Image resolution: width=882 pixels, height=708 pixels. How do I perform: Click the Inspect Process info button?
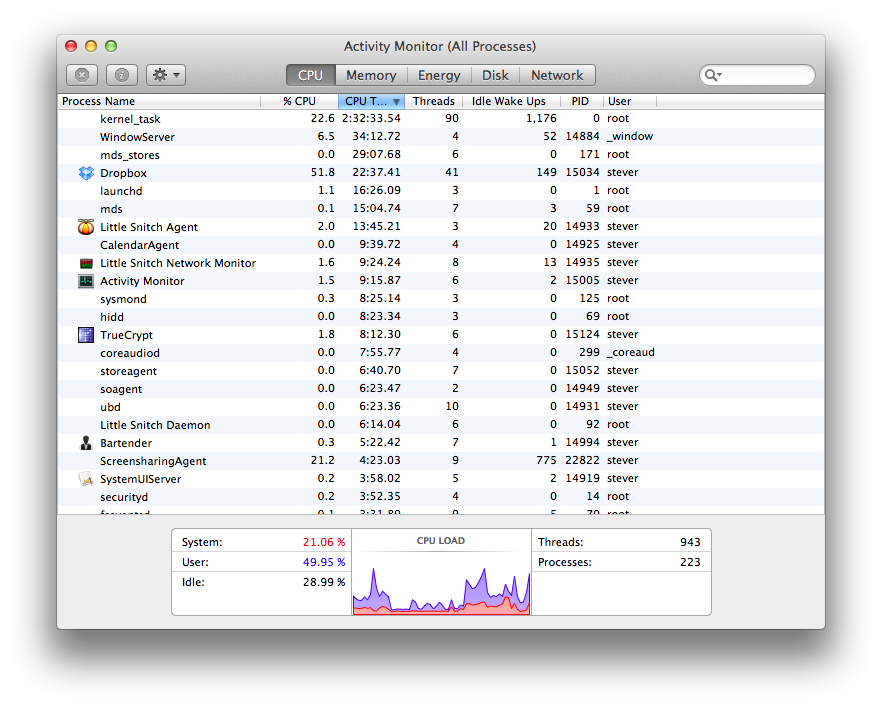[122, 75]
